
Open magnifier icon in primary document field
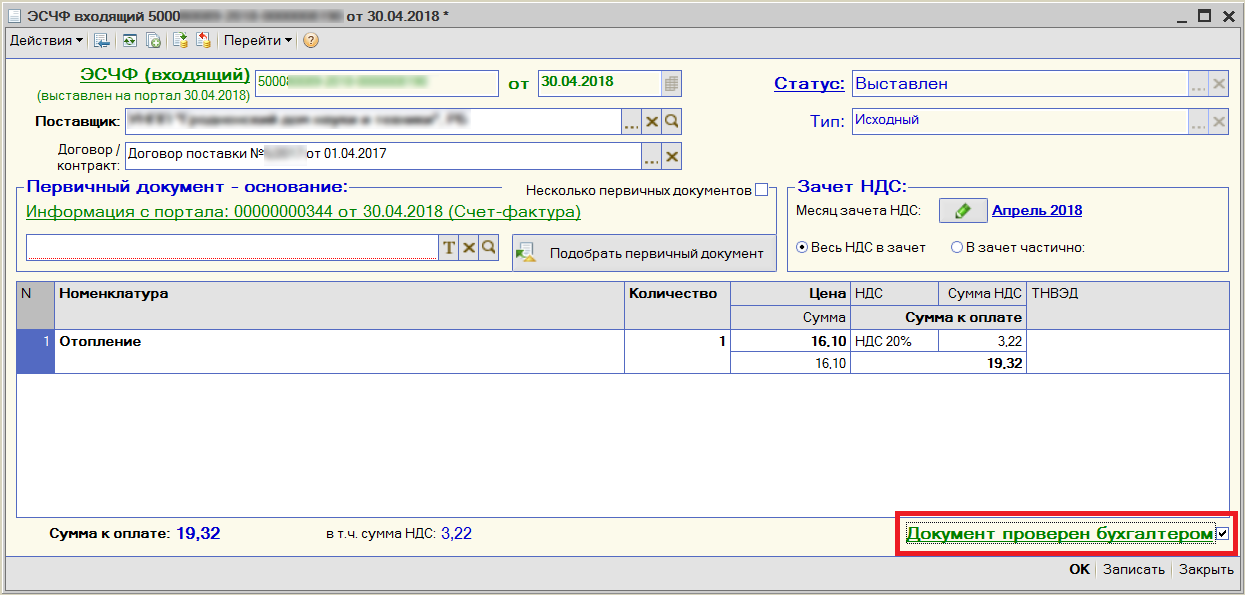[488, 248]
